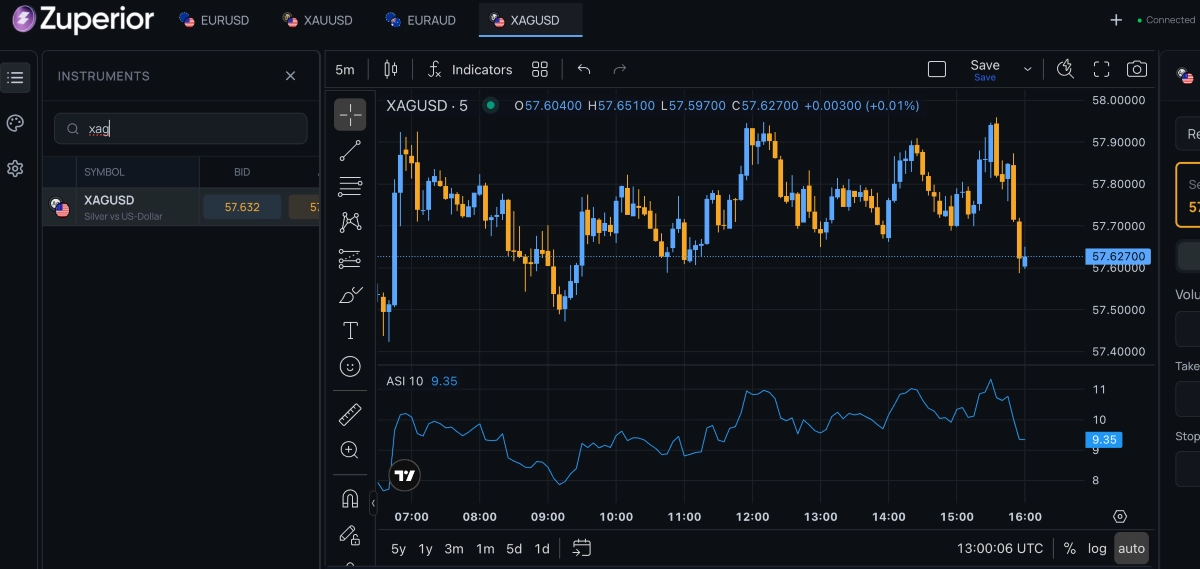Set chart range to 5y

(398, 548)
